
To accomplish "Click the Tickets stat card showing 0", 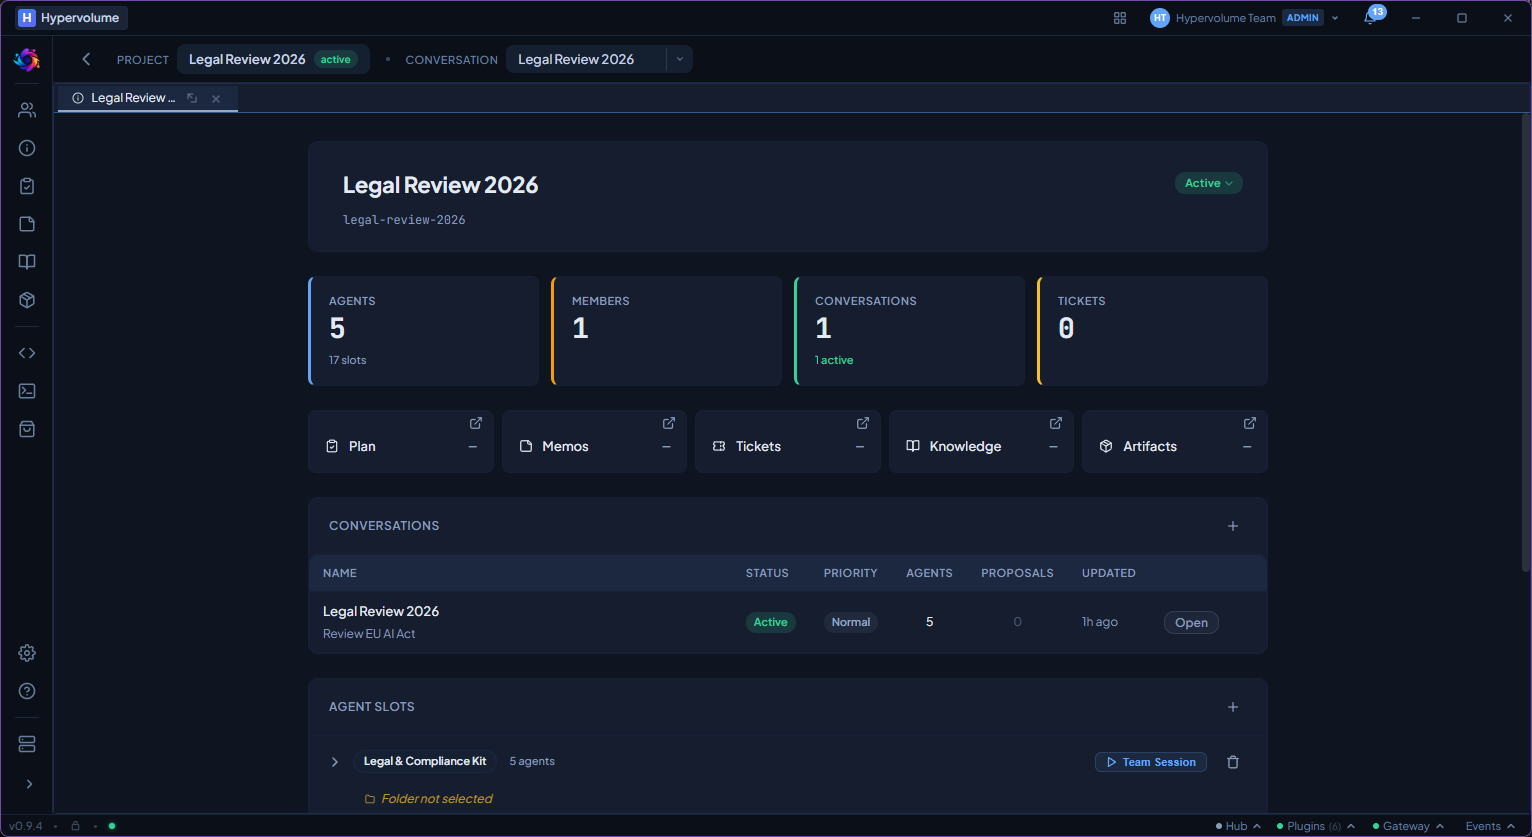I will coord(1153,331).
